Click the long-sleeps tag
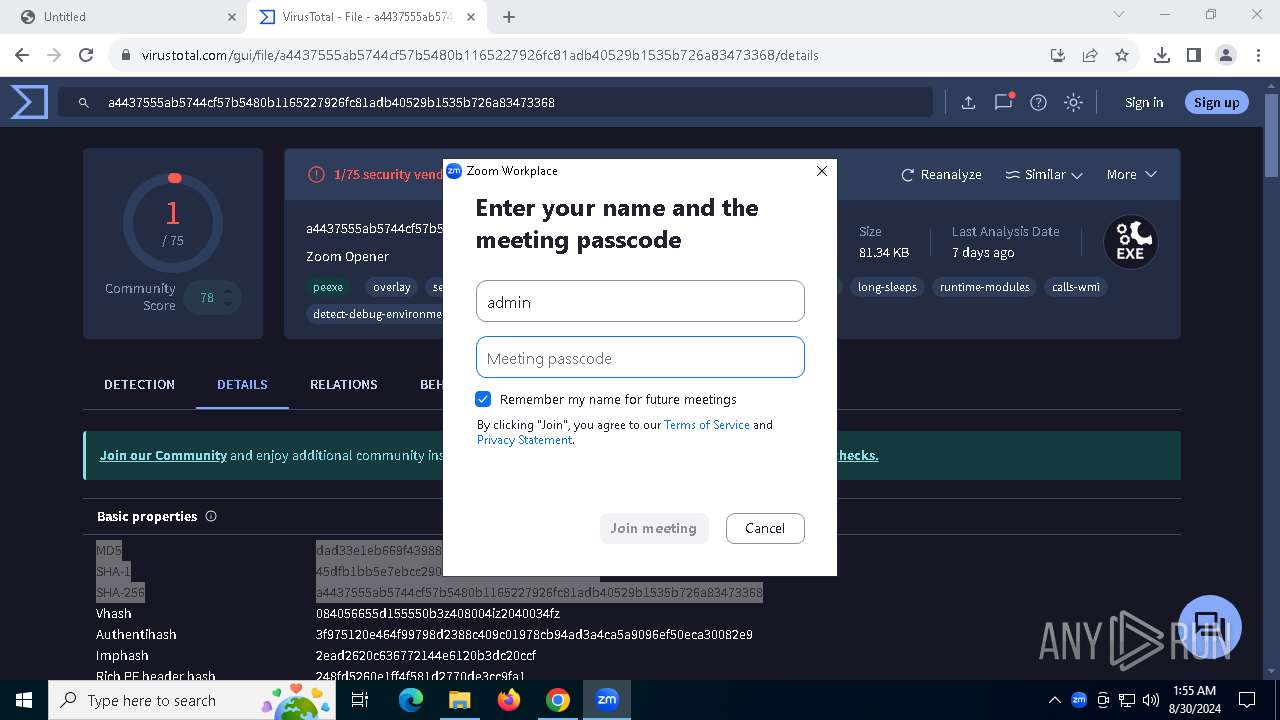1280x720 pixels. [887, 287]
